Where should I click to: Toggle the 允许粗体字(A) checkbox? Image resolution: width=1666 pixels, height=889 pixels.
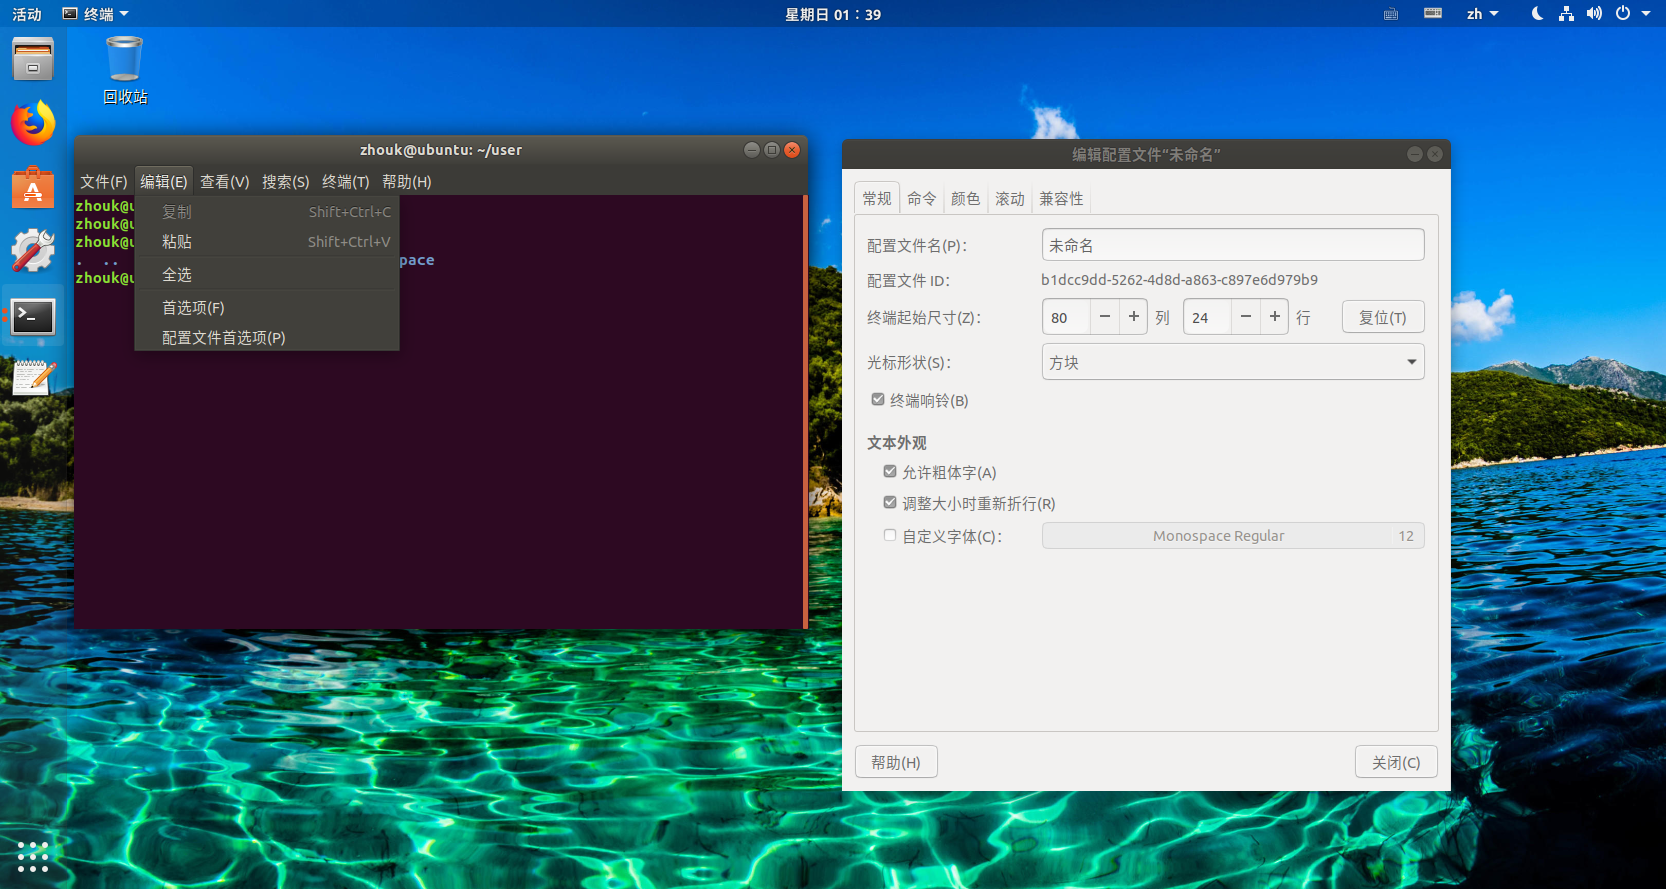(890, 471)
